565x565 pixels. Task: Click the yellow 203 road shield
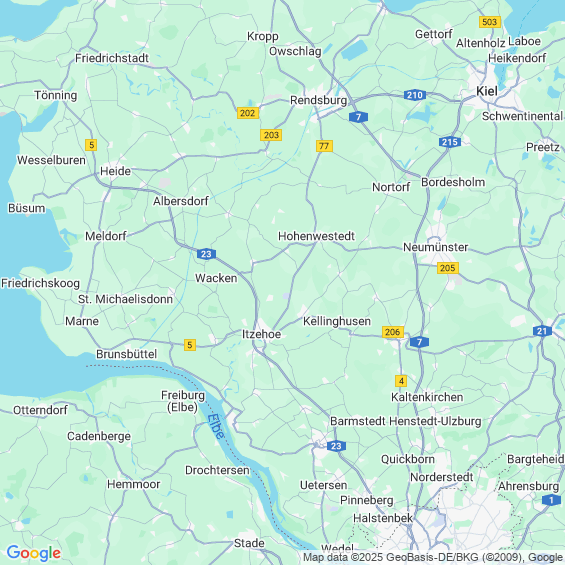click(271, 135)
